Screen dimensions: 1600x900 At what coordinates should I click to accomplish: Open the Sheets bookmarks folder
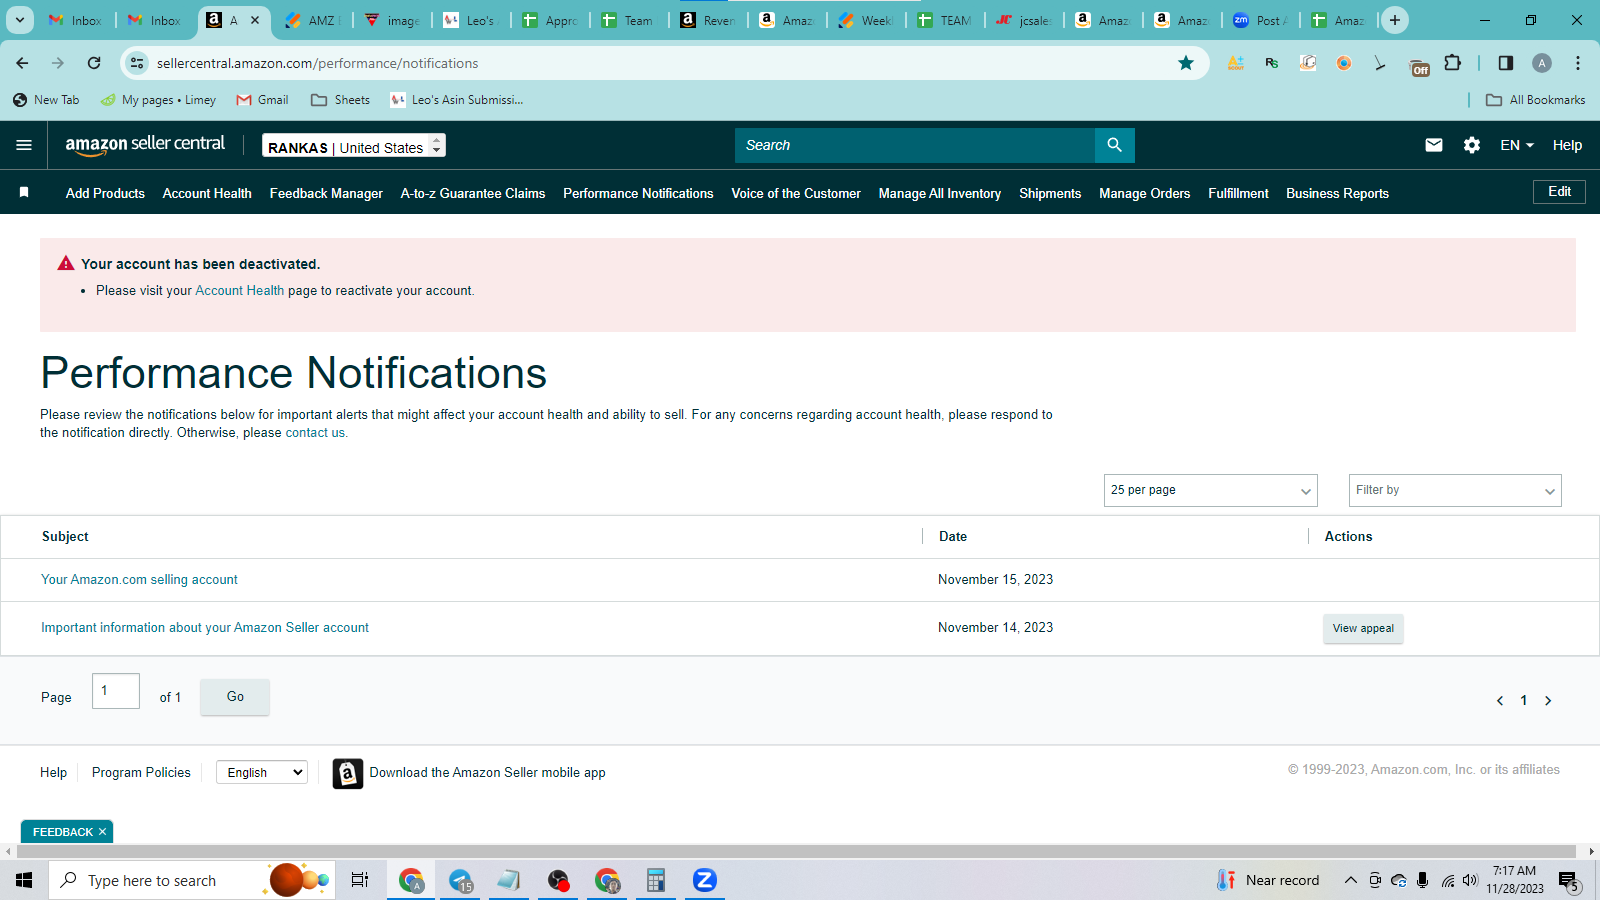(340, 100)
